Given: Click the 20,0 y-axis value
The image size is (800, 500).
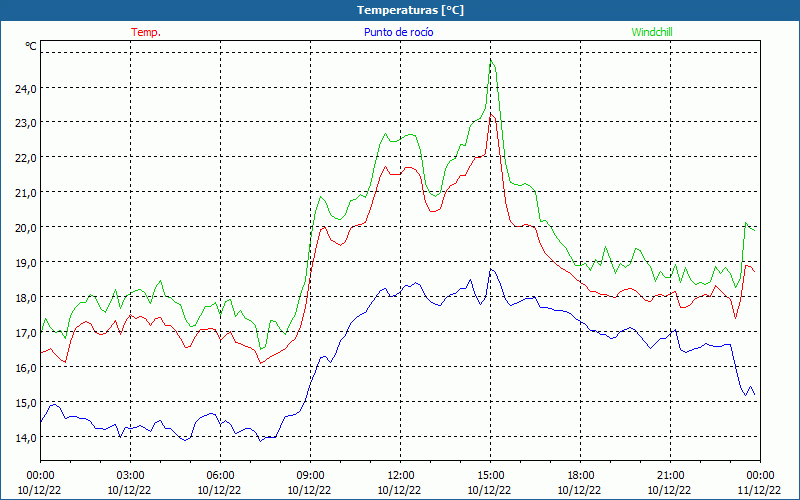Looking at the screenshot, I should coord(25,228).
